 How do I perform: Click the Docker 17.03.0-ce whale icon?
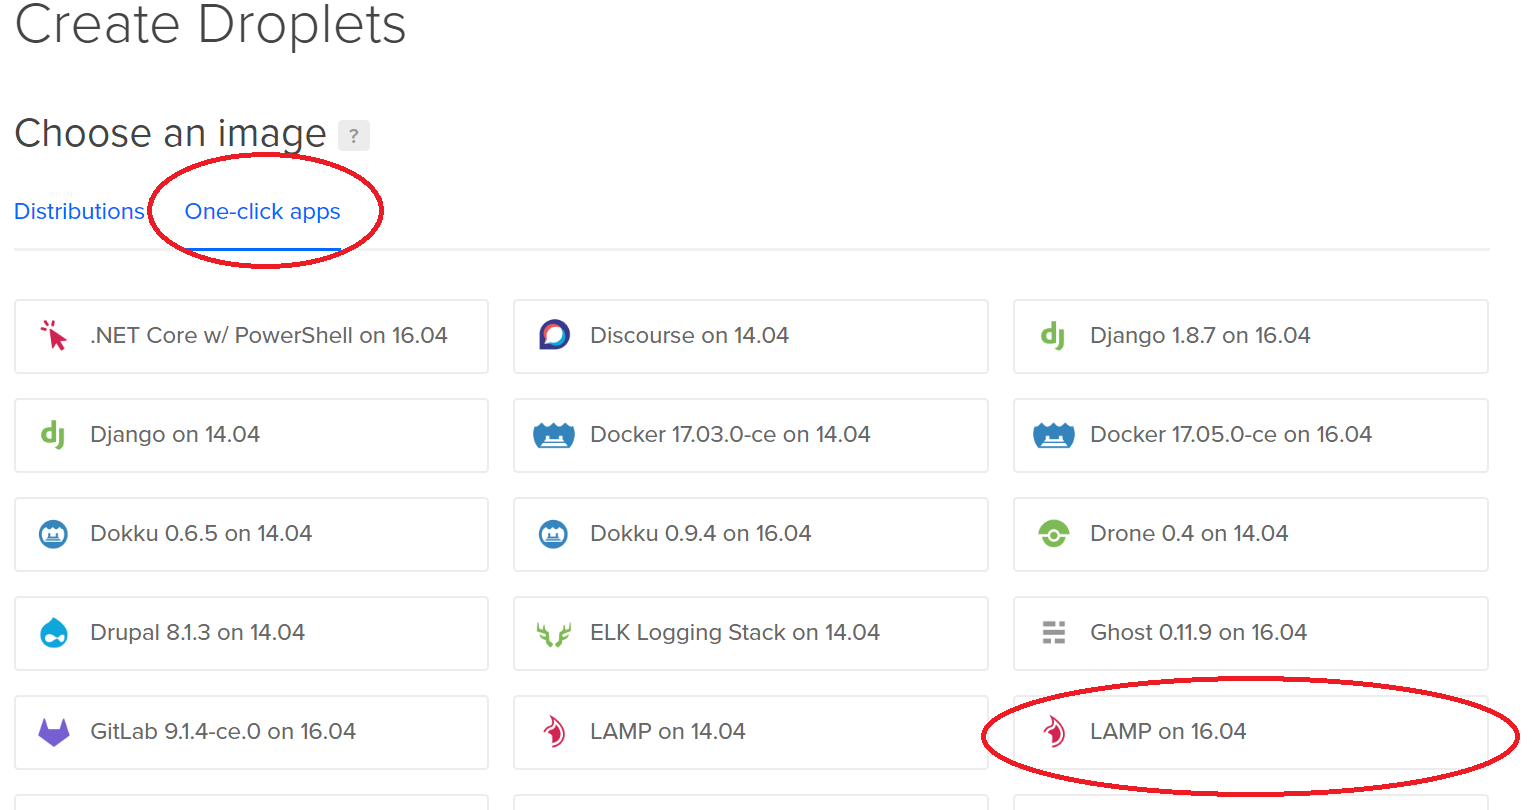[554, 435]
